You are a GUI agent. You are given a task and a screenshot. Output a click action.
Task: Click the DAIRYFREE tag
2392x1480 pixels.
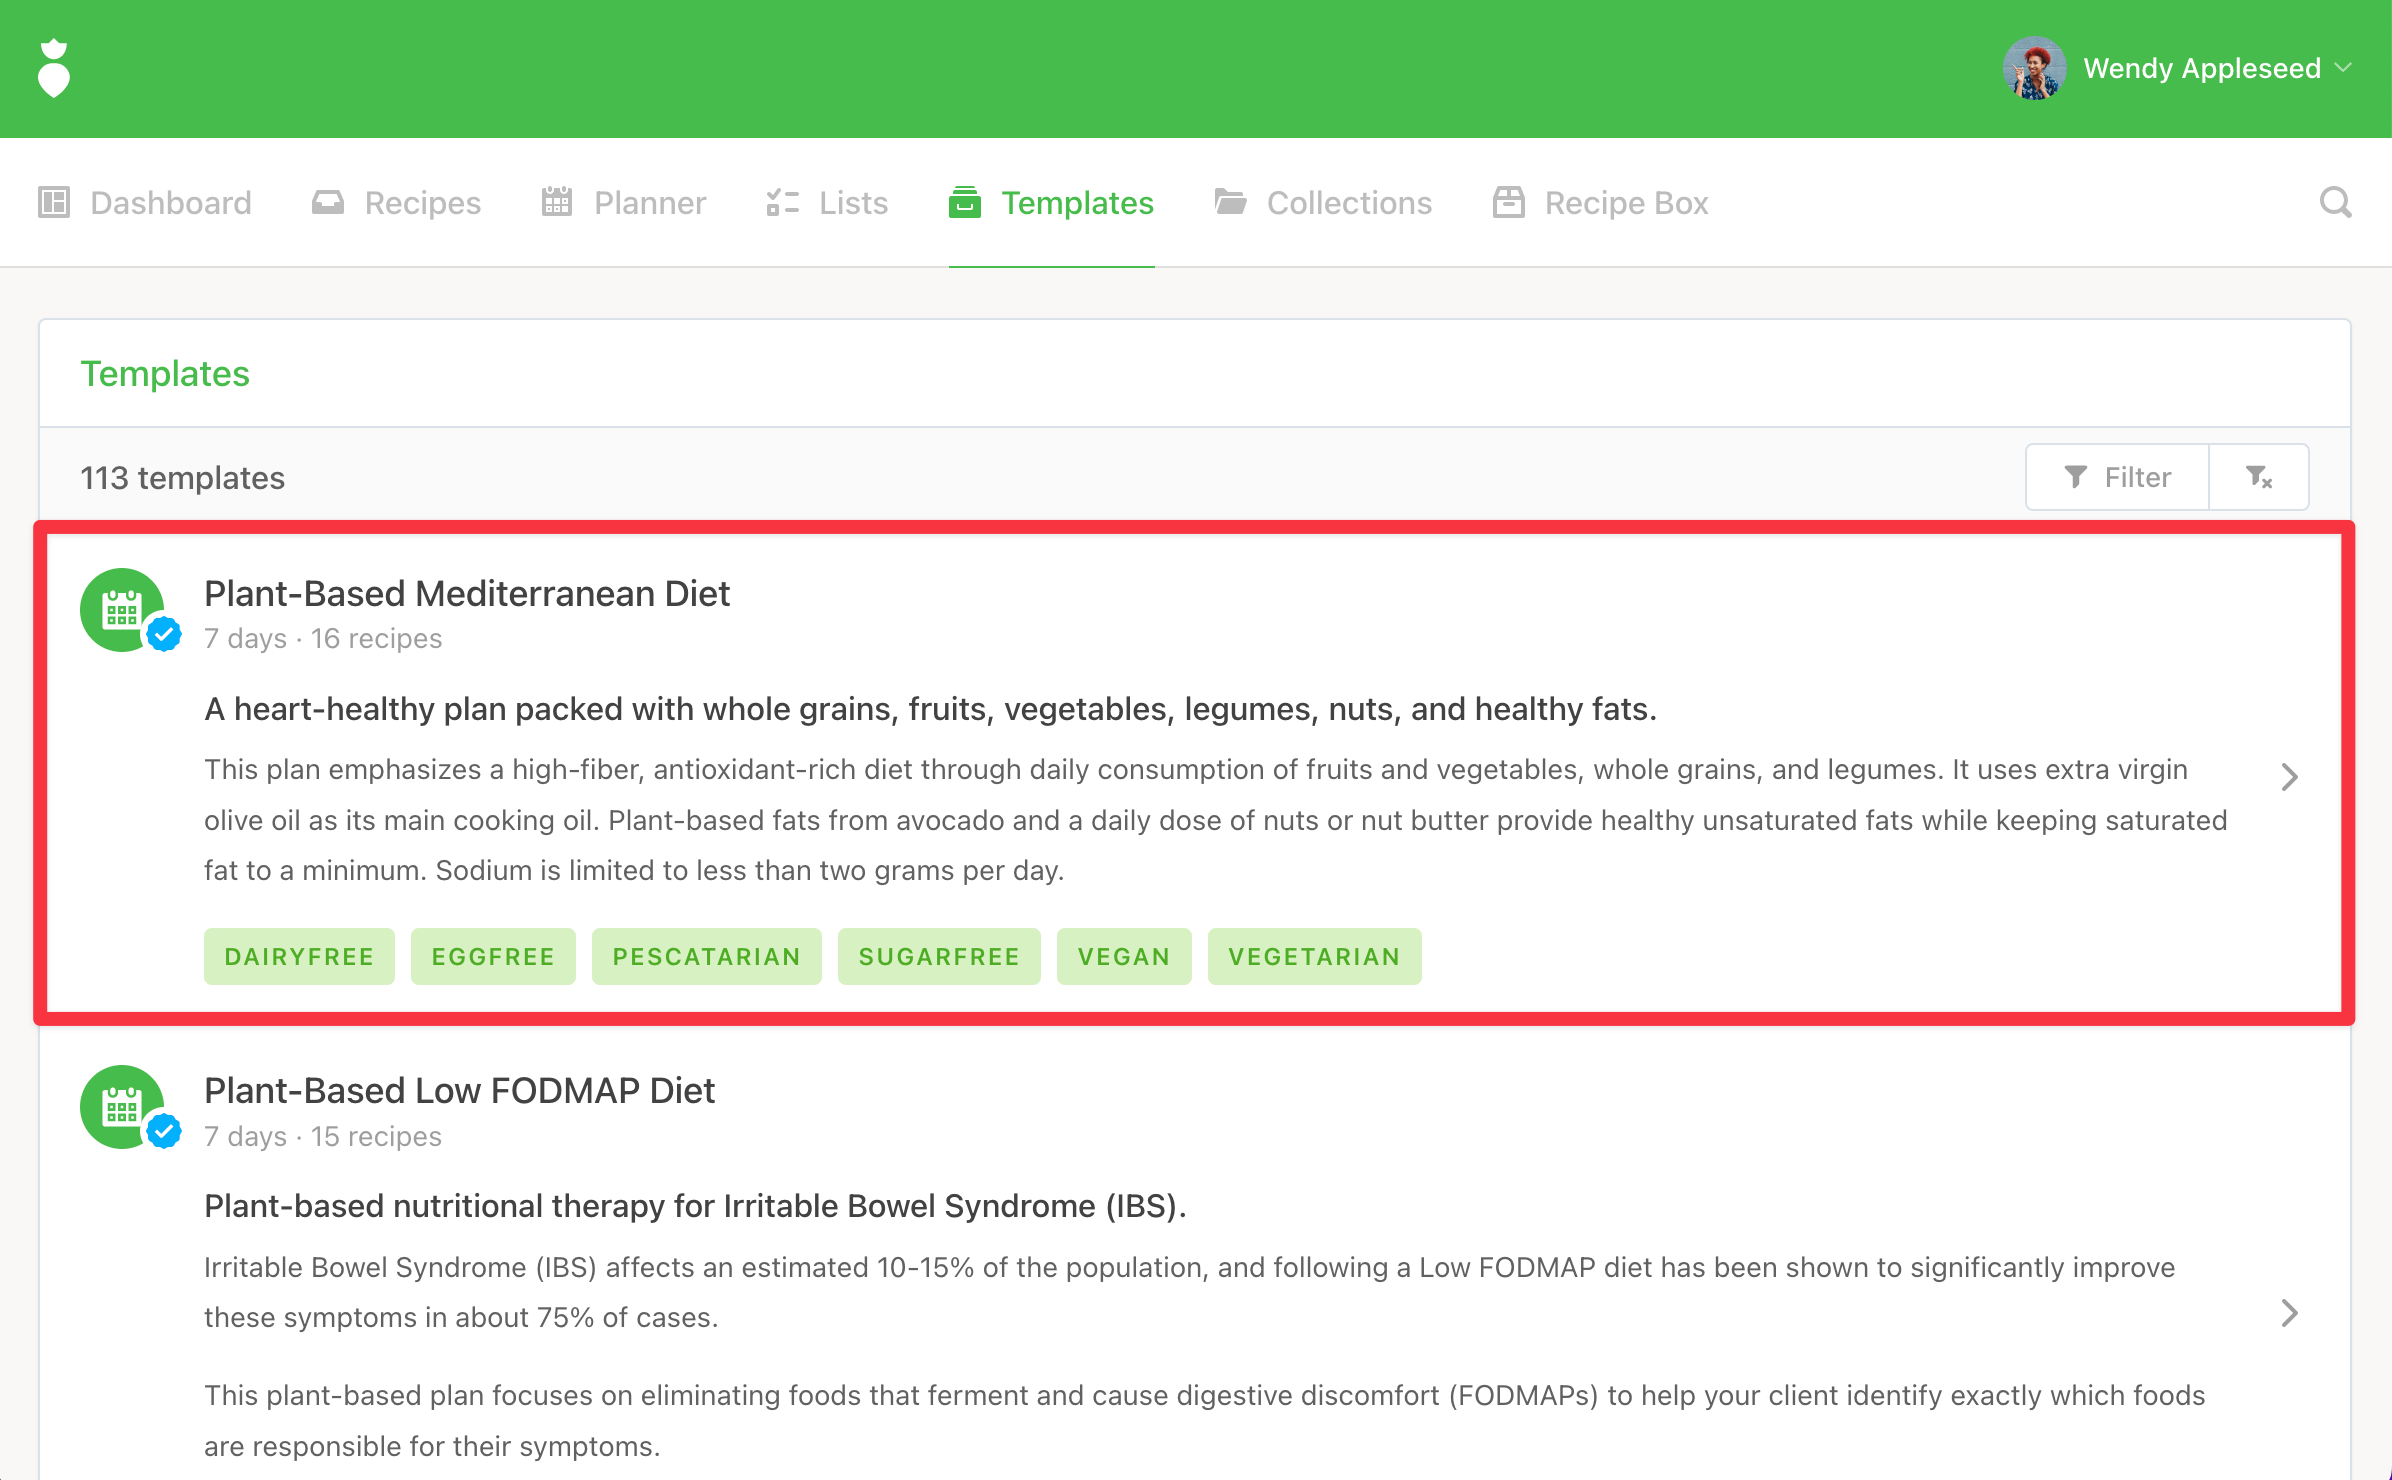point(299,957)
